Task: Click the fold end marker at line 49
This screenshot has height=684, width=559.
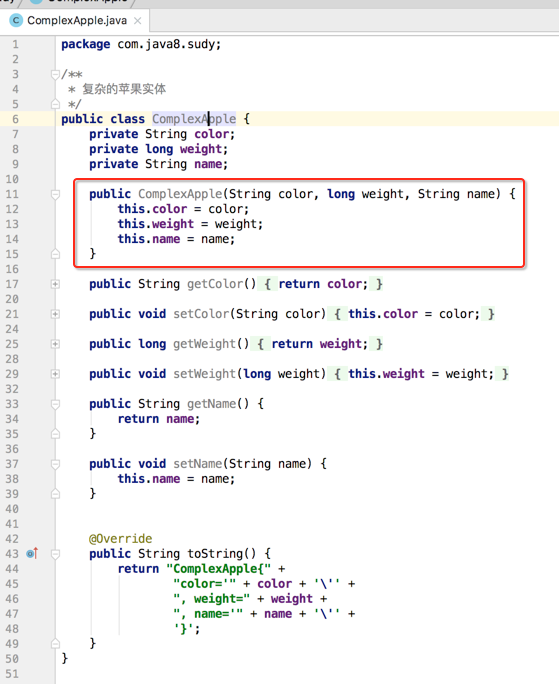Action: click(55, 644)
